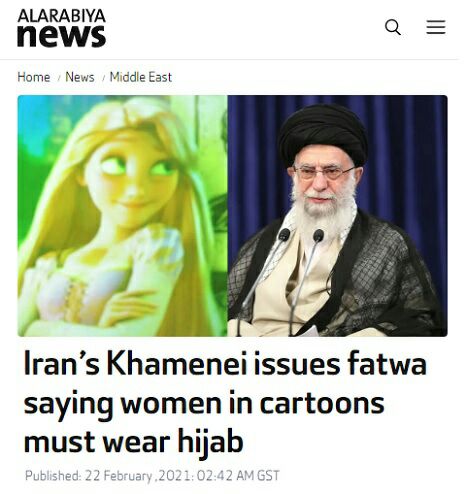This screenshot has height=494, width=467.
Task: Click the word "cartoons" in headline
Action: coord(322,403)
